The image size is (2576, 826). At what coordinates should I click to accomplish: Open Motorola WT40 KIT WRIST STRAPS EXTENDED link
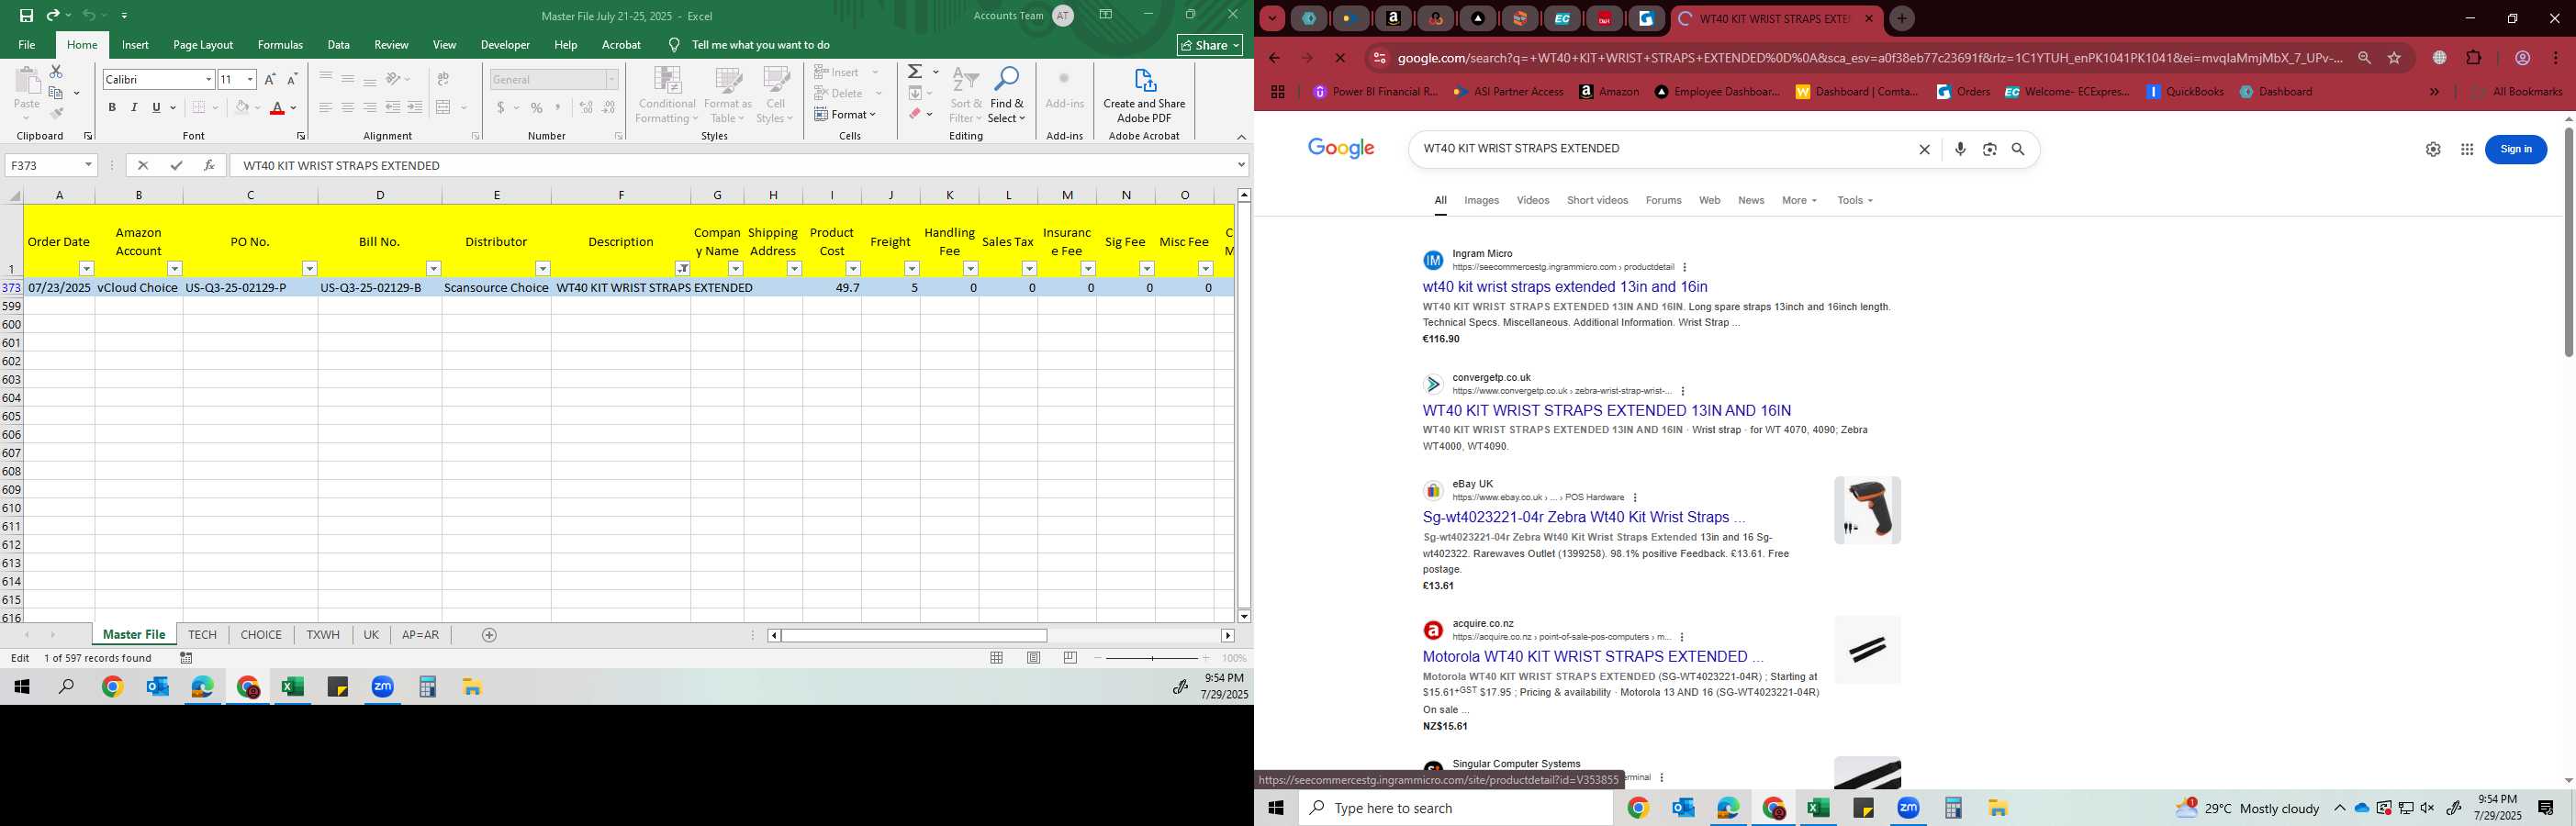(1592, 657)
